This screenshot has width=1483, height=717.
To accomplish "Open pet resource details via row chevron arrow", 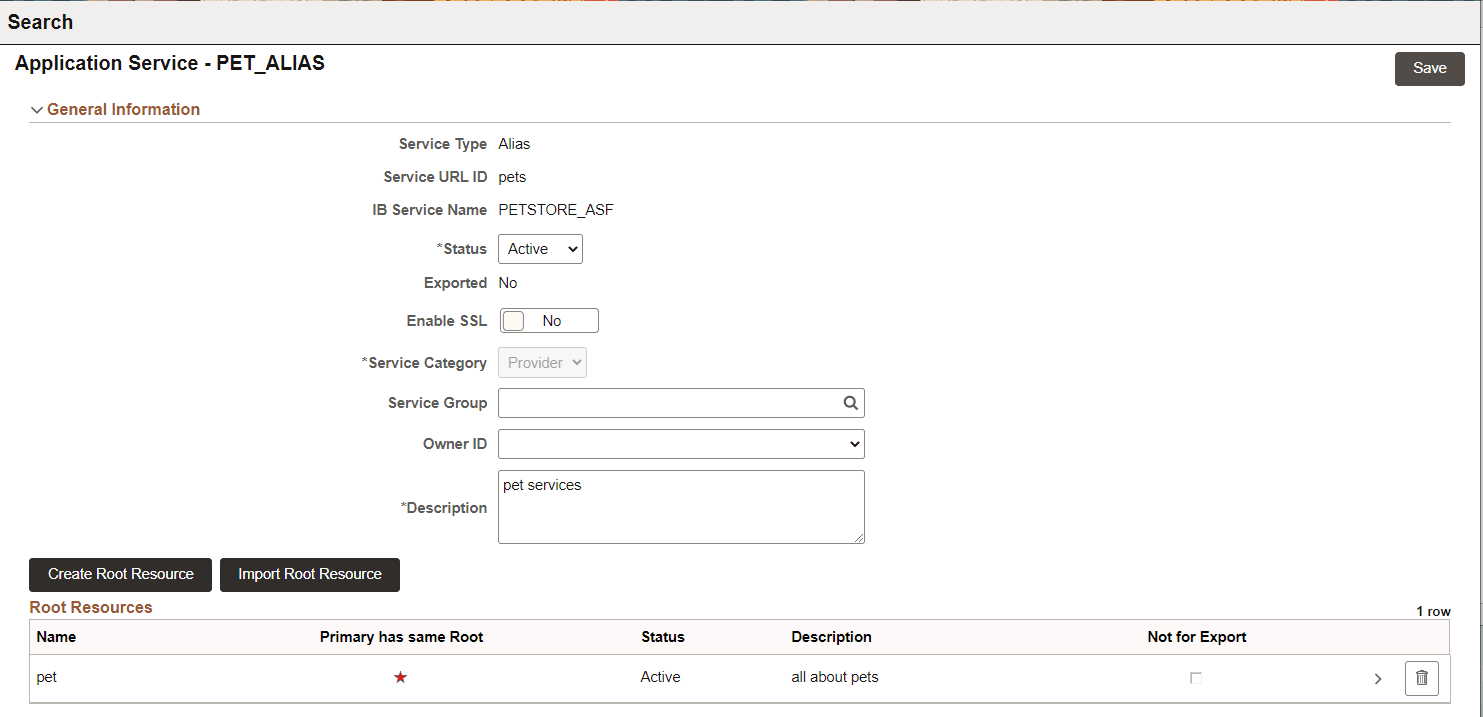I will (1377, 678).
